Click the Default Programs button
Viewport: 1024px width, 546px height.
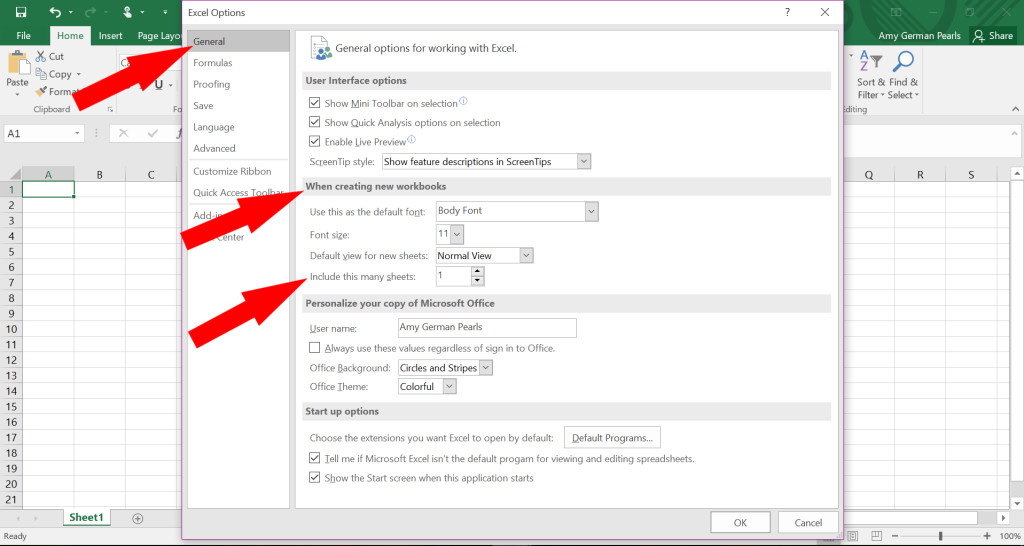click(x=612, y=438)
